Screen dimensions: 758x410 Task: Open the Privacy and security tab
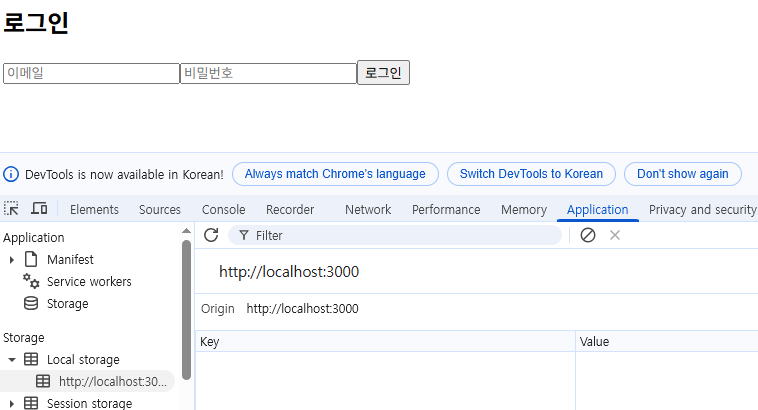tap(702, 209)
